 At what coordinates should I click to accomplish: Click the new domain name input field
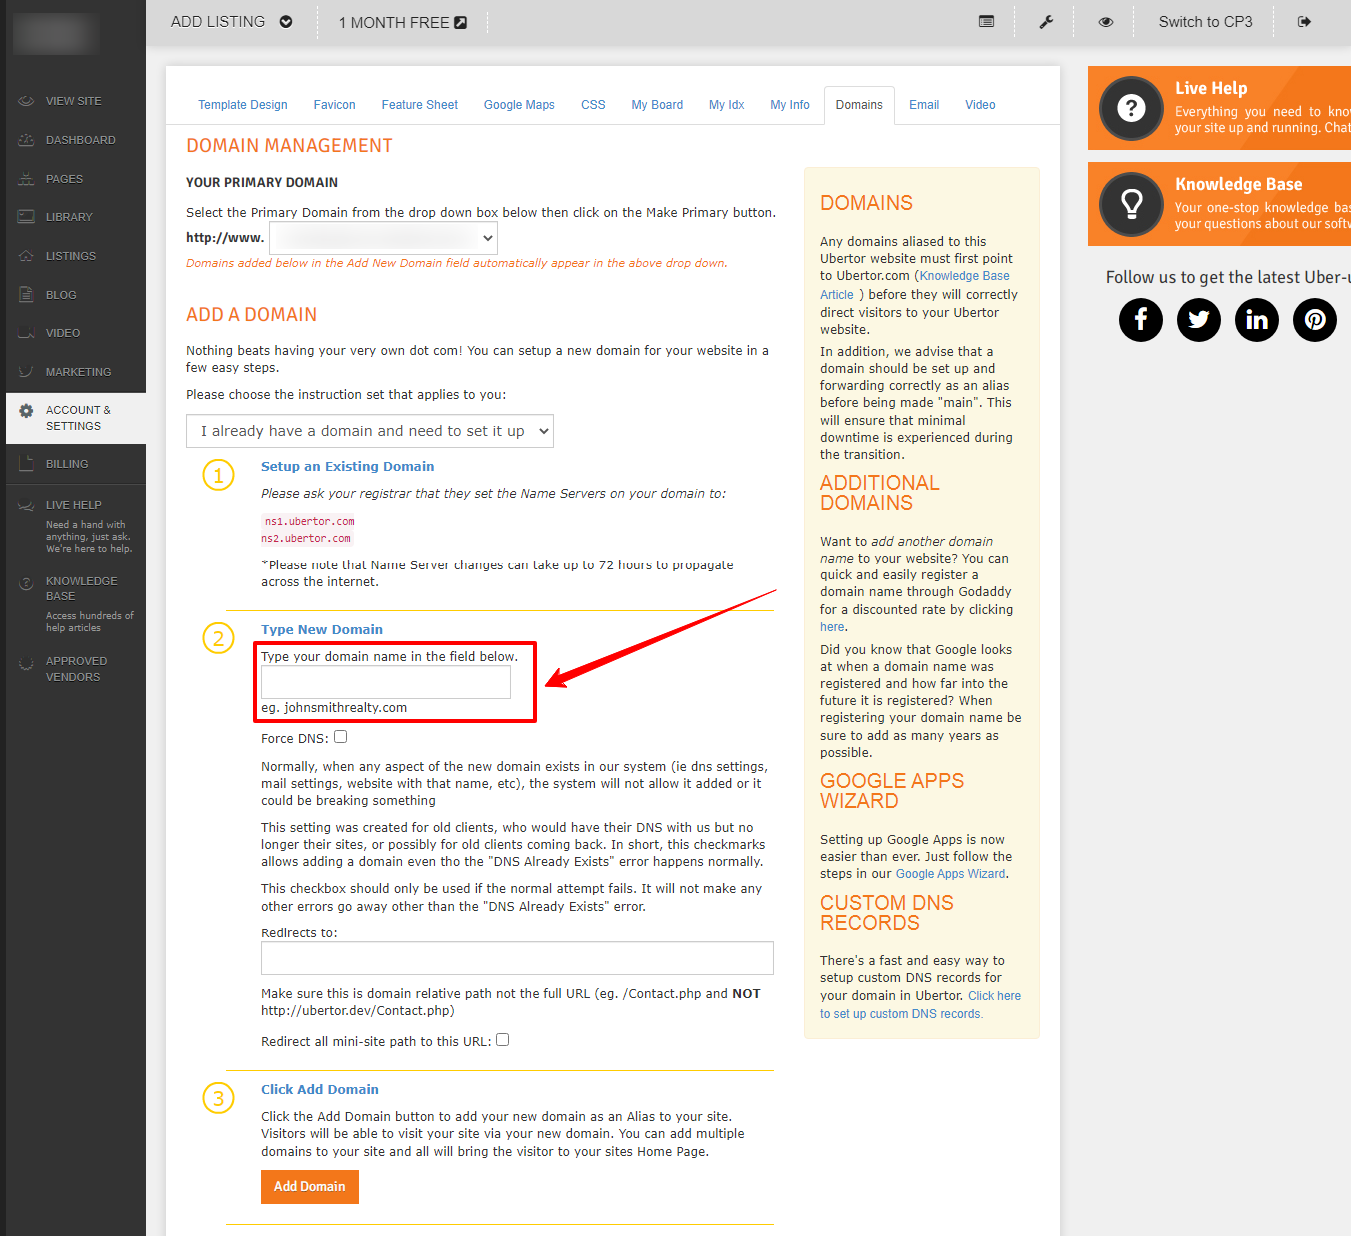tap(386, 682)
